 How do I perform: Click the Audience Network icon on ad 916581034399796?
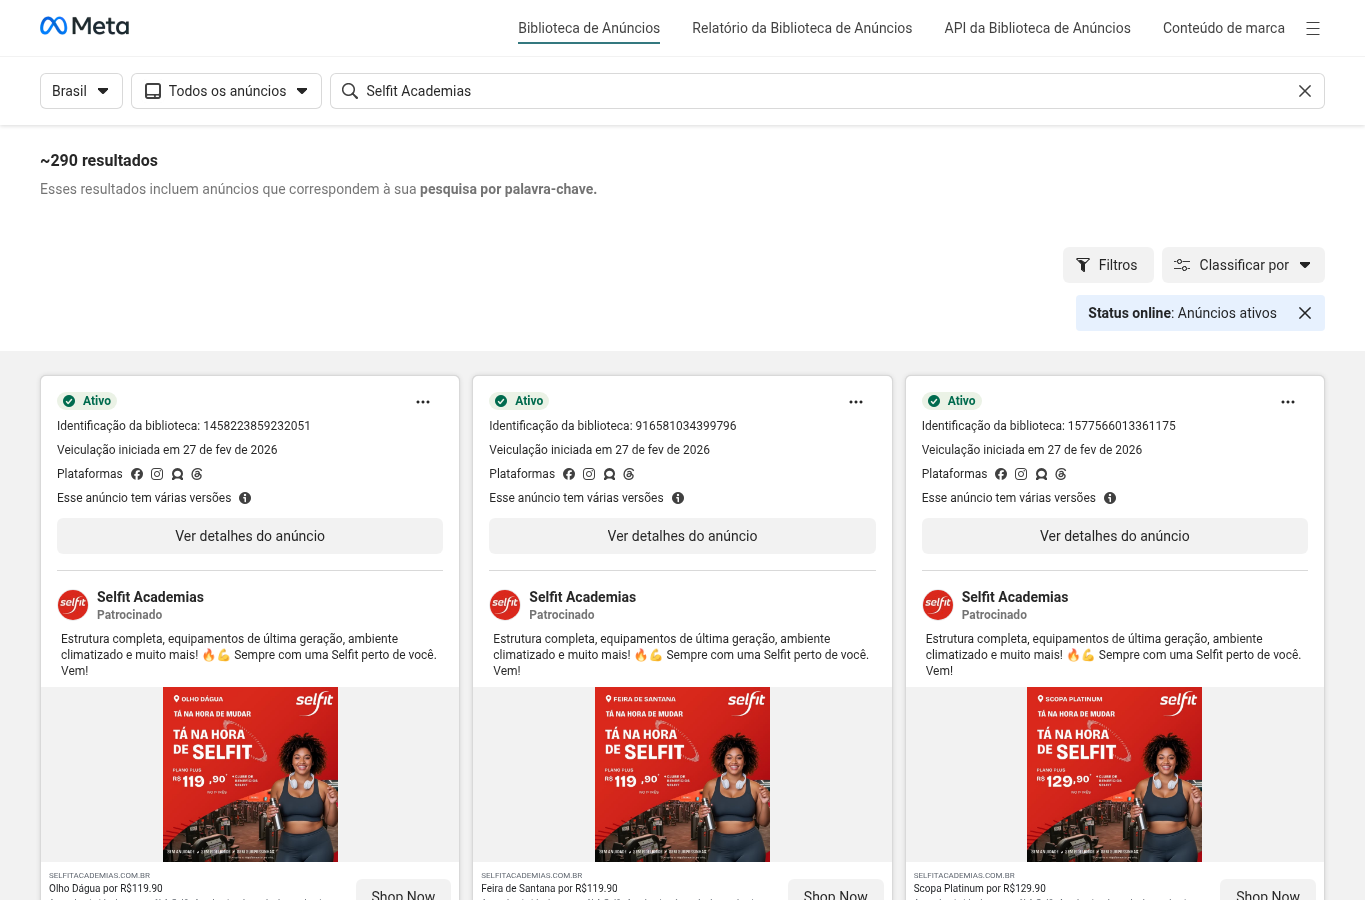(609, 474)
